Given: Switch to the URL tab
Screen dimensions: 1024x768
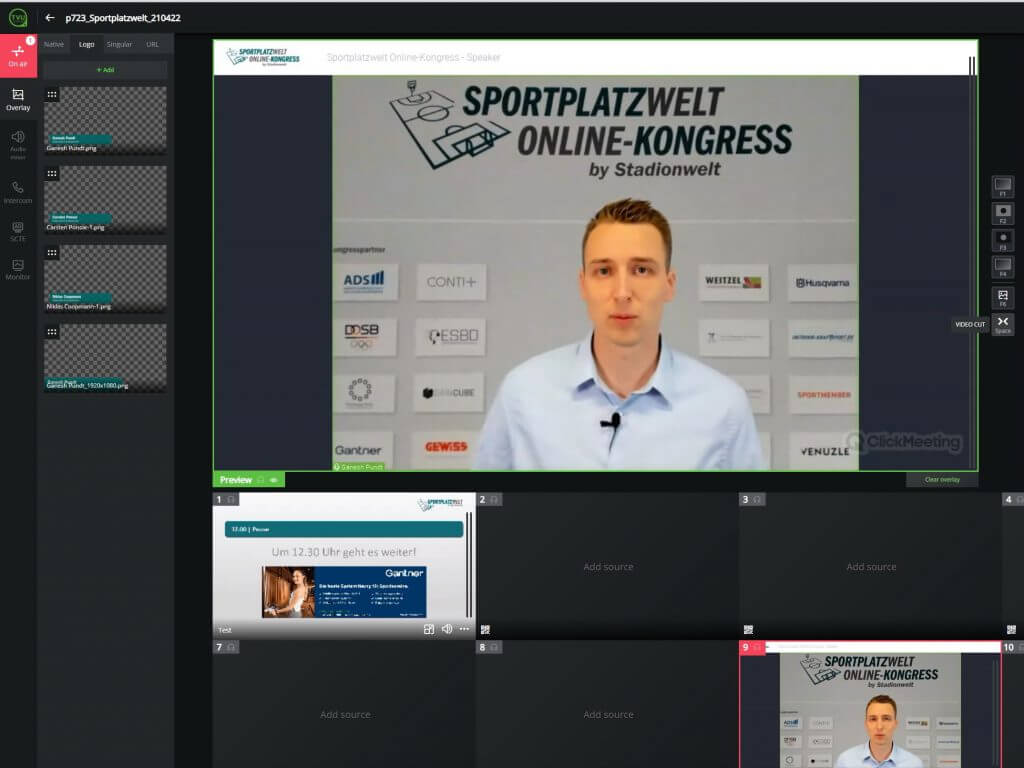Looking at the screenshot, I should click(153, 44).
